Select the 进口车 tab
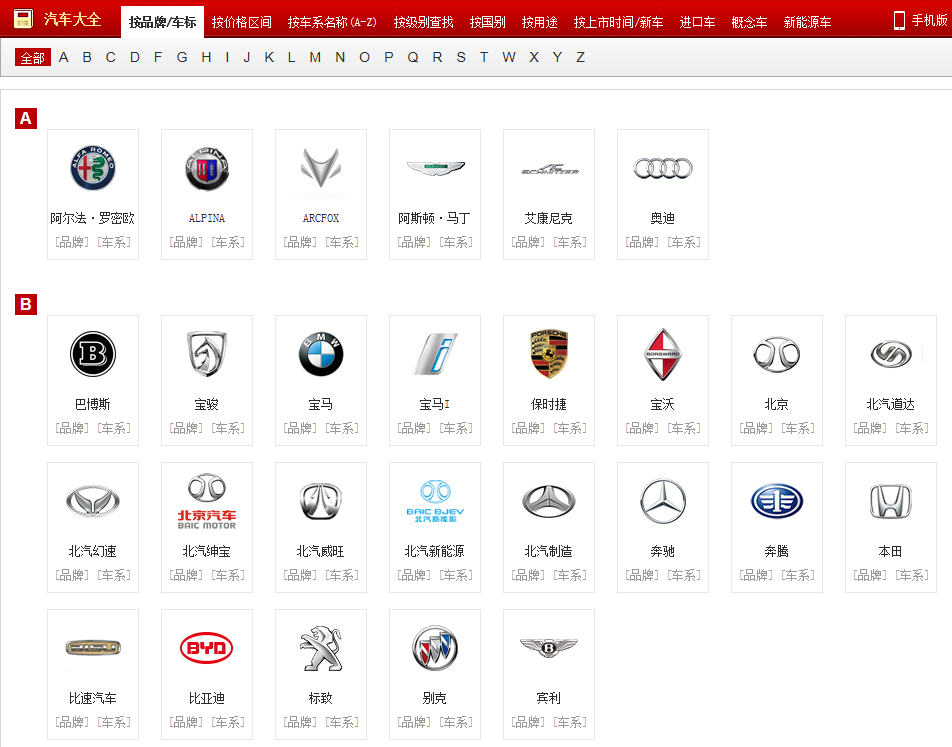Image resolution: width=952 pixels, height=747 pixels. [x=698, y=22]
